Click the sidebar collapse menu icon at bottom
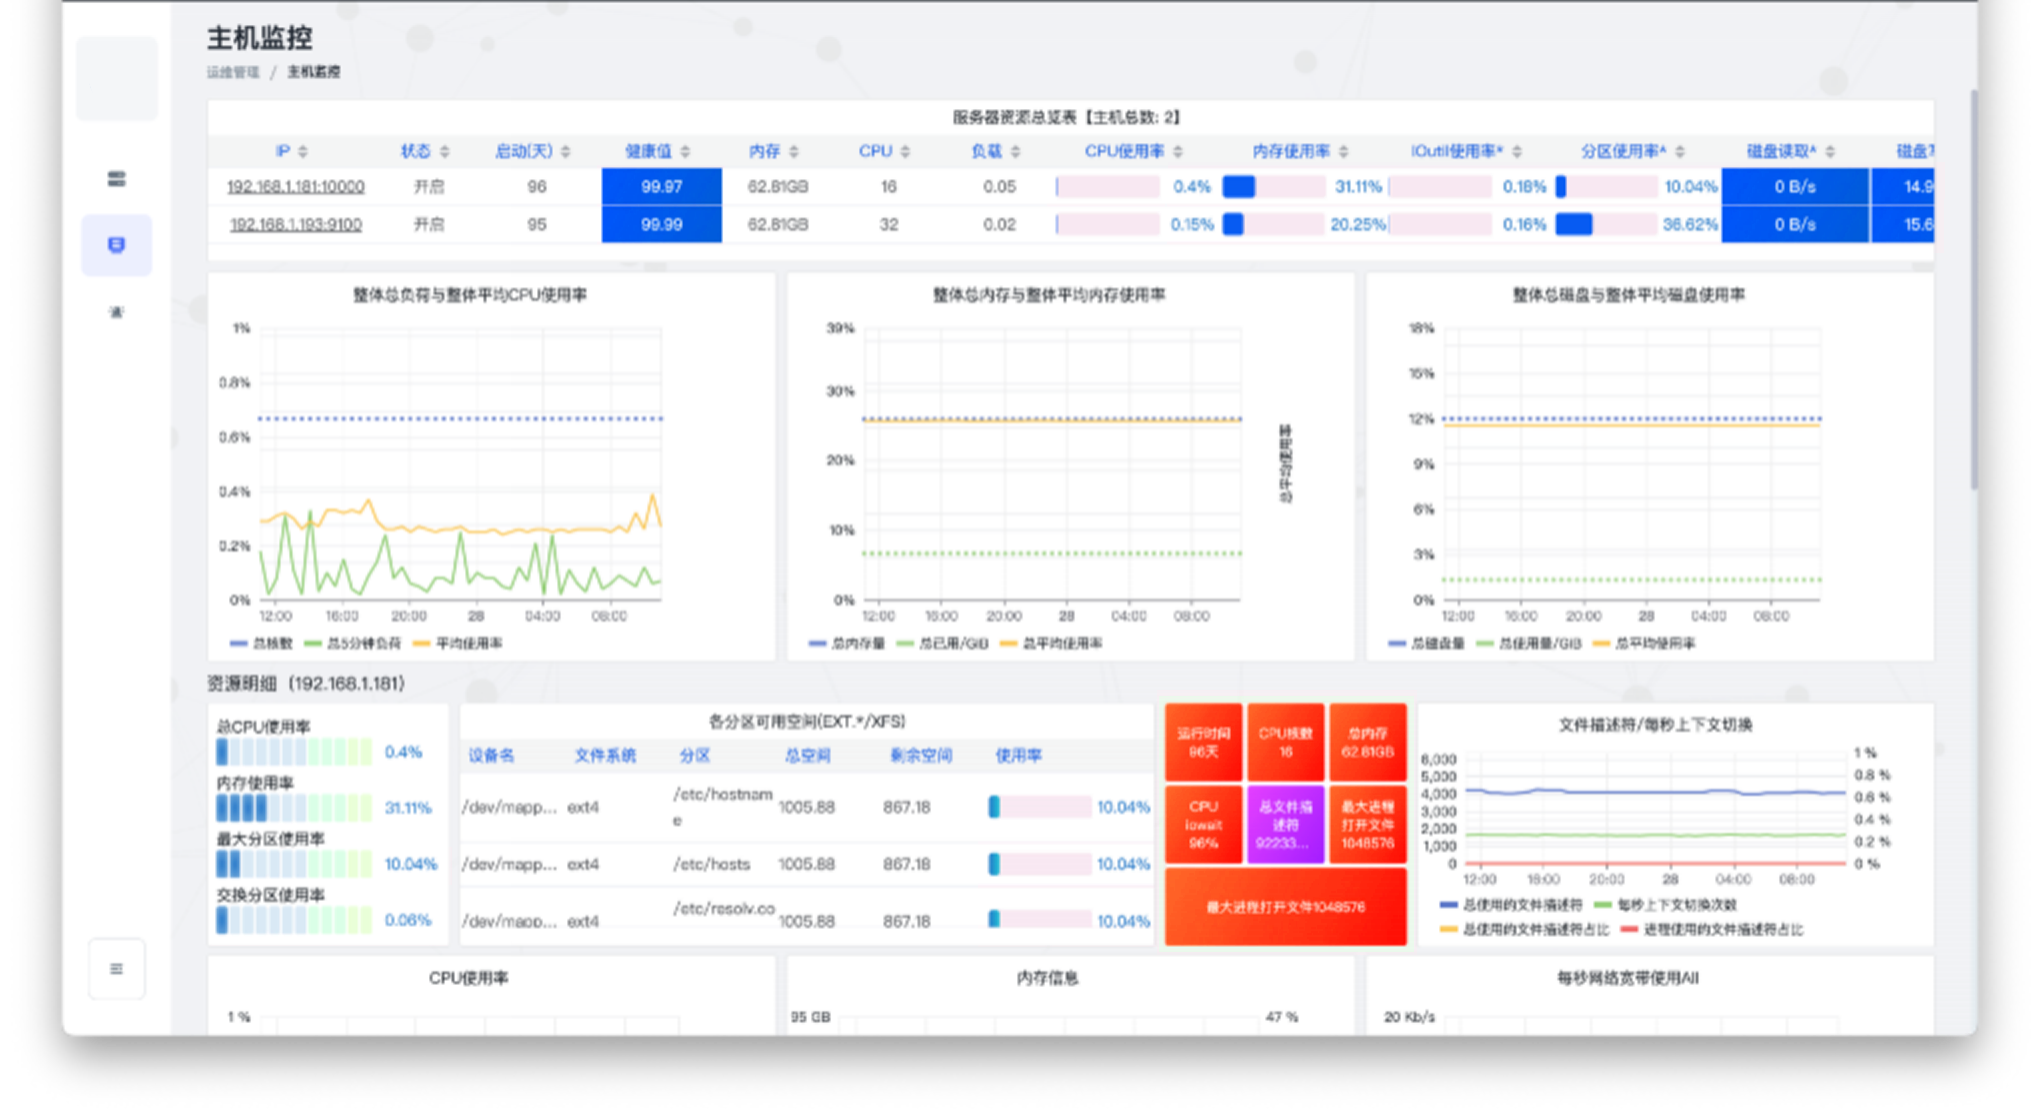The height and width of the screenshot is (1120, 2044). [x=116, y=968]
